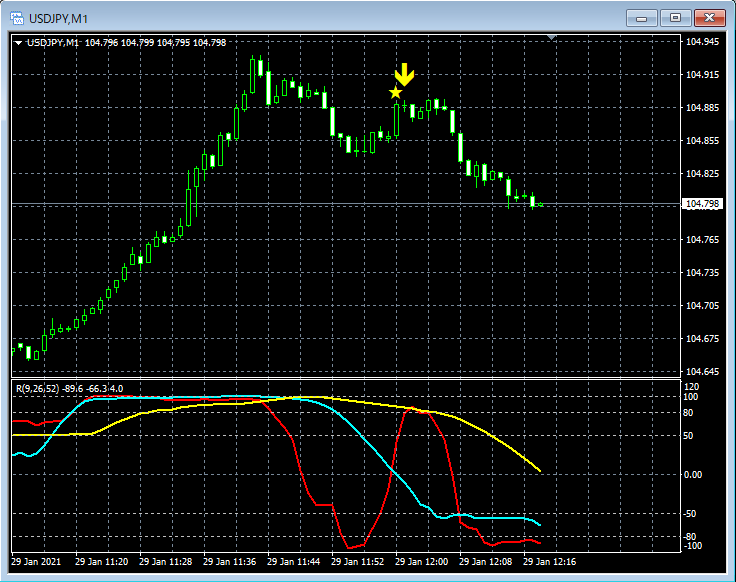Screen dimensions: 736x582
Task: Maximize the chart window
Action: pyautogui.click(x=675, y=18)
